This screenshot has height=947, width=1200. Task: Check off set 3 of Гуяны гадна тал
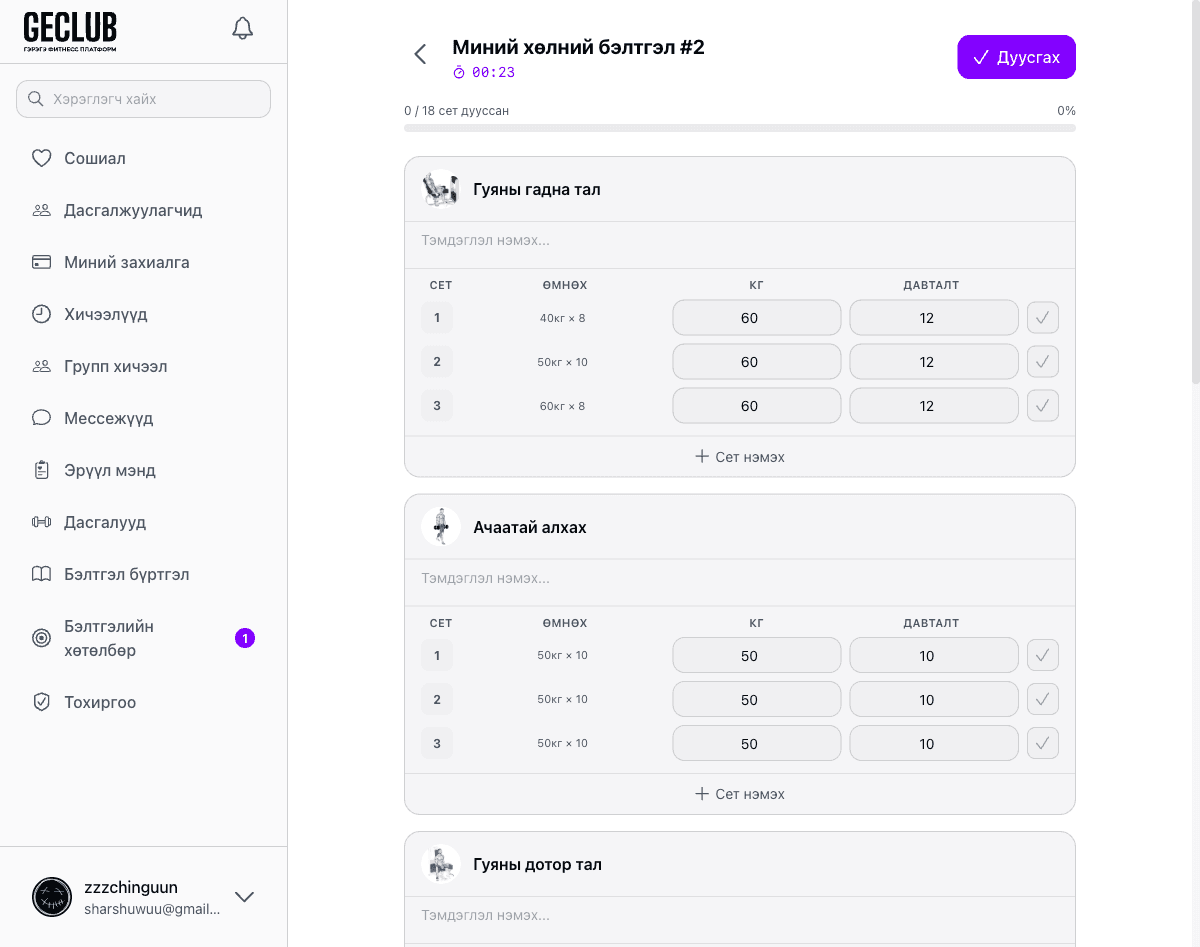(x=1042, y=406)
